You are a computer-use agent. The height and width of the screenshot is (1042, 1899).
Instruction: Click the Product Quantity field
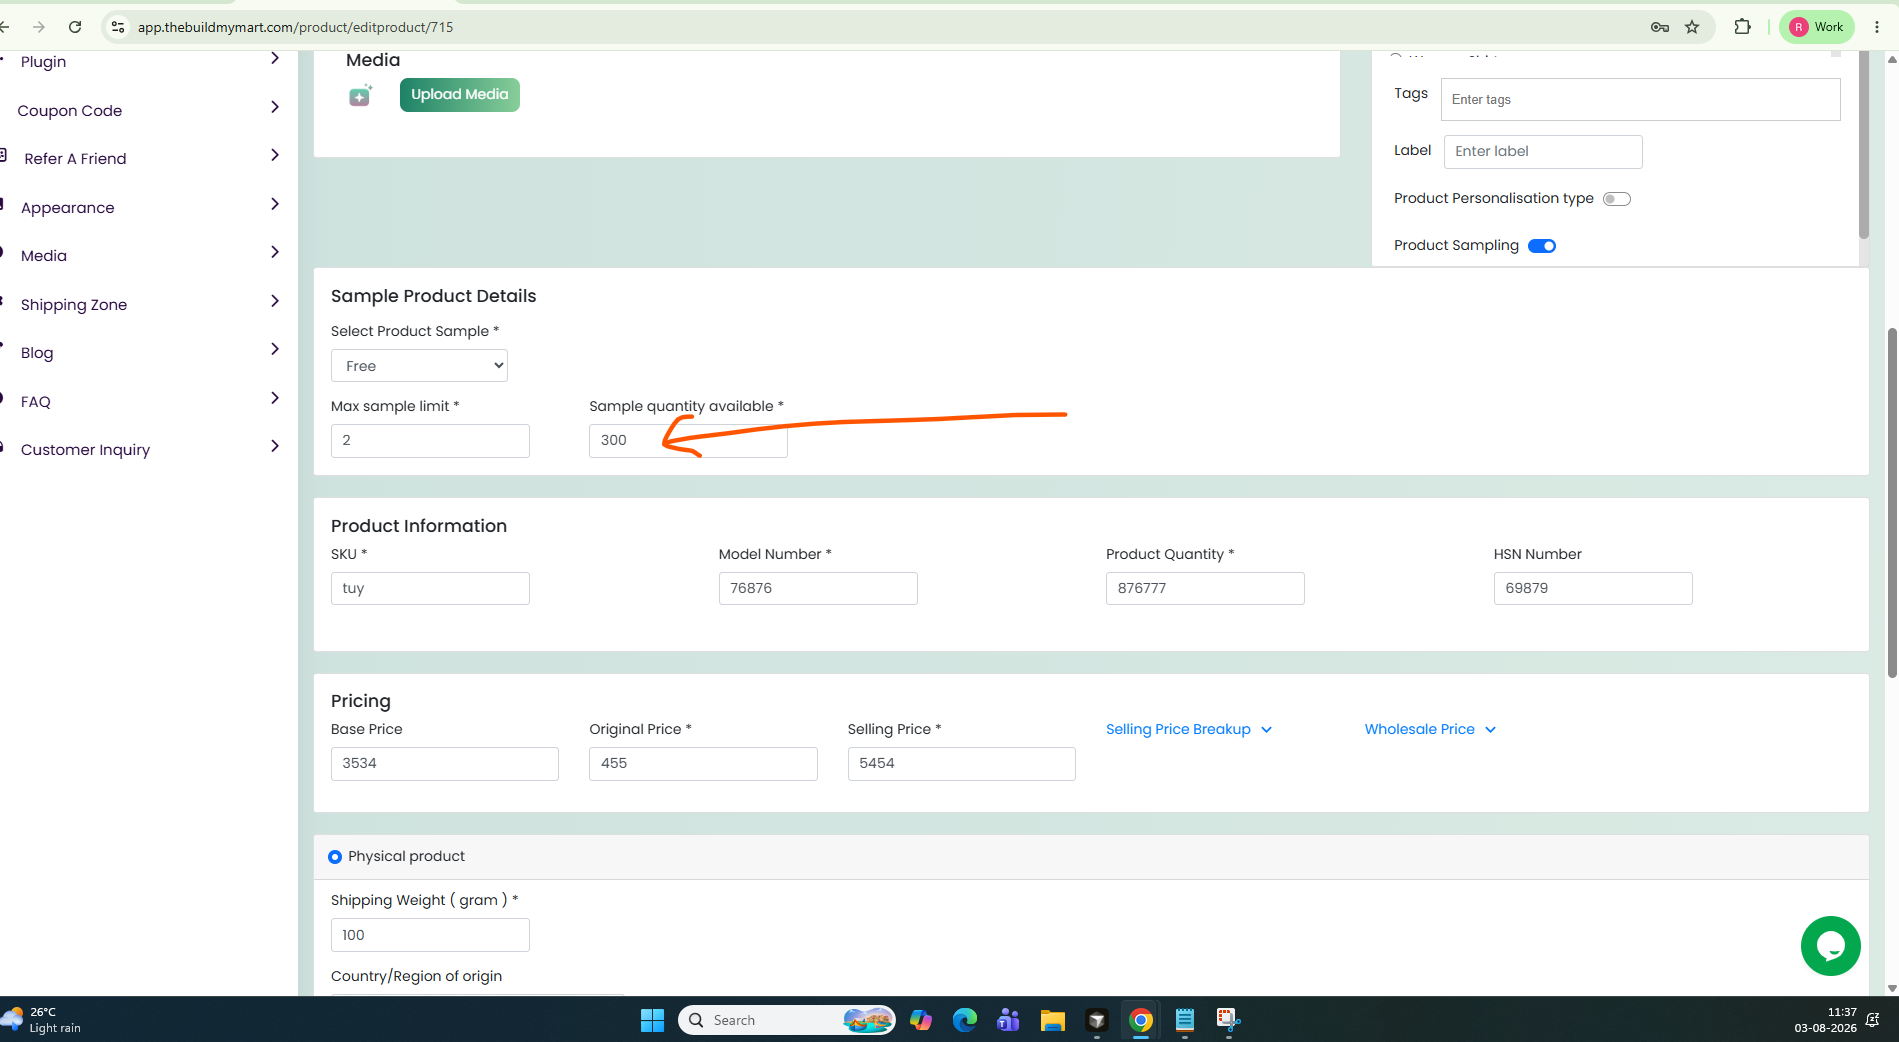[x=1205, y=589]
